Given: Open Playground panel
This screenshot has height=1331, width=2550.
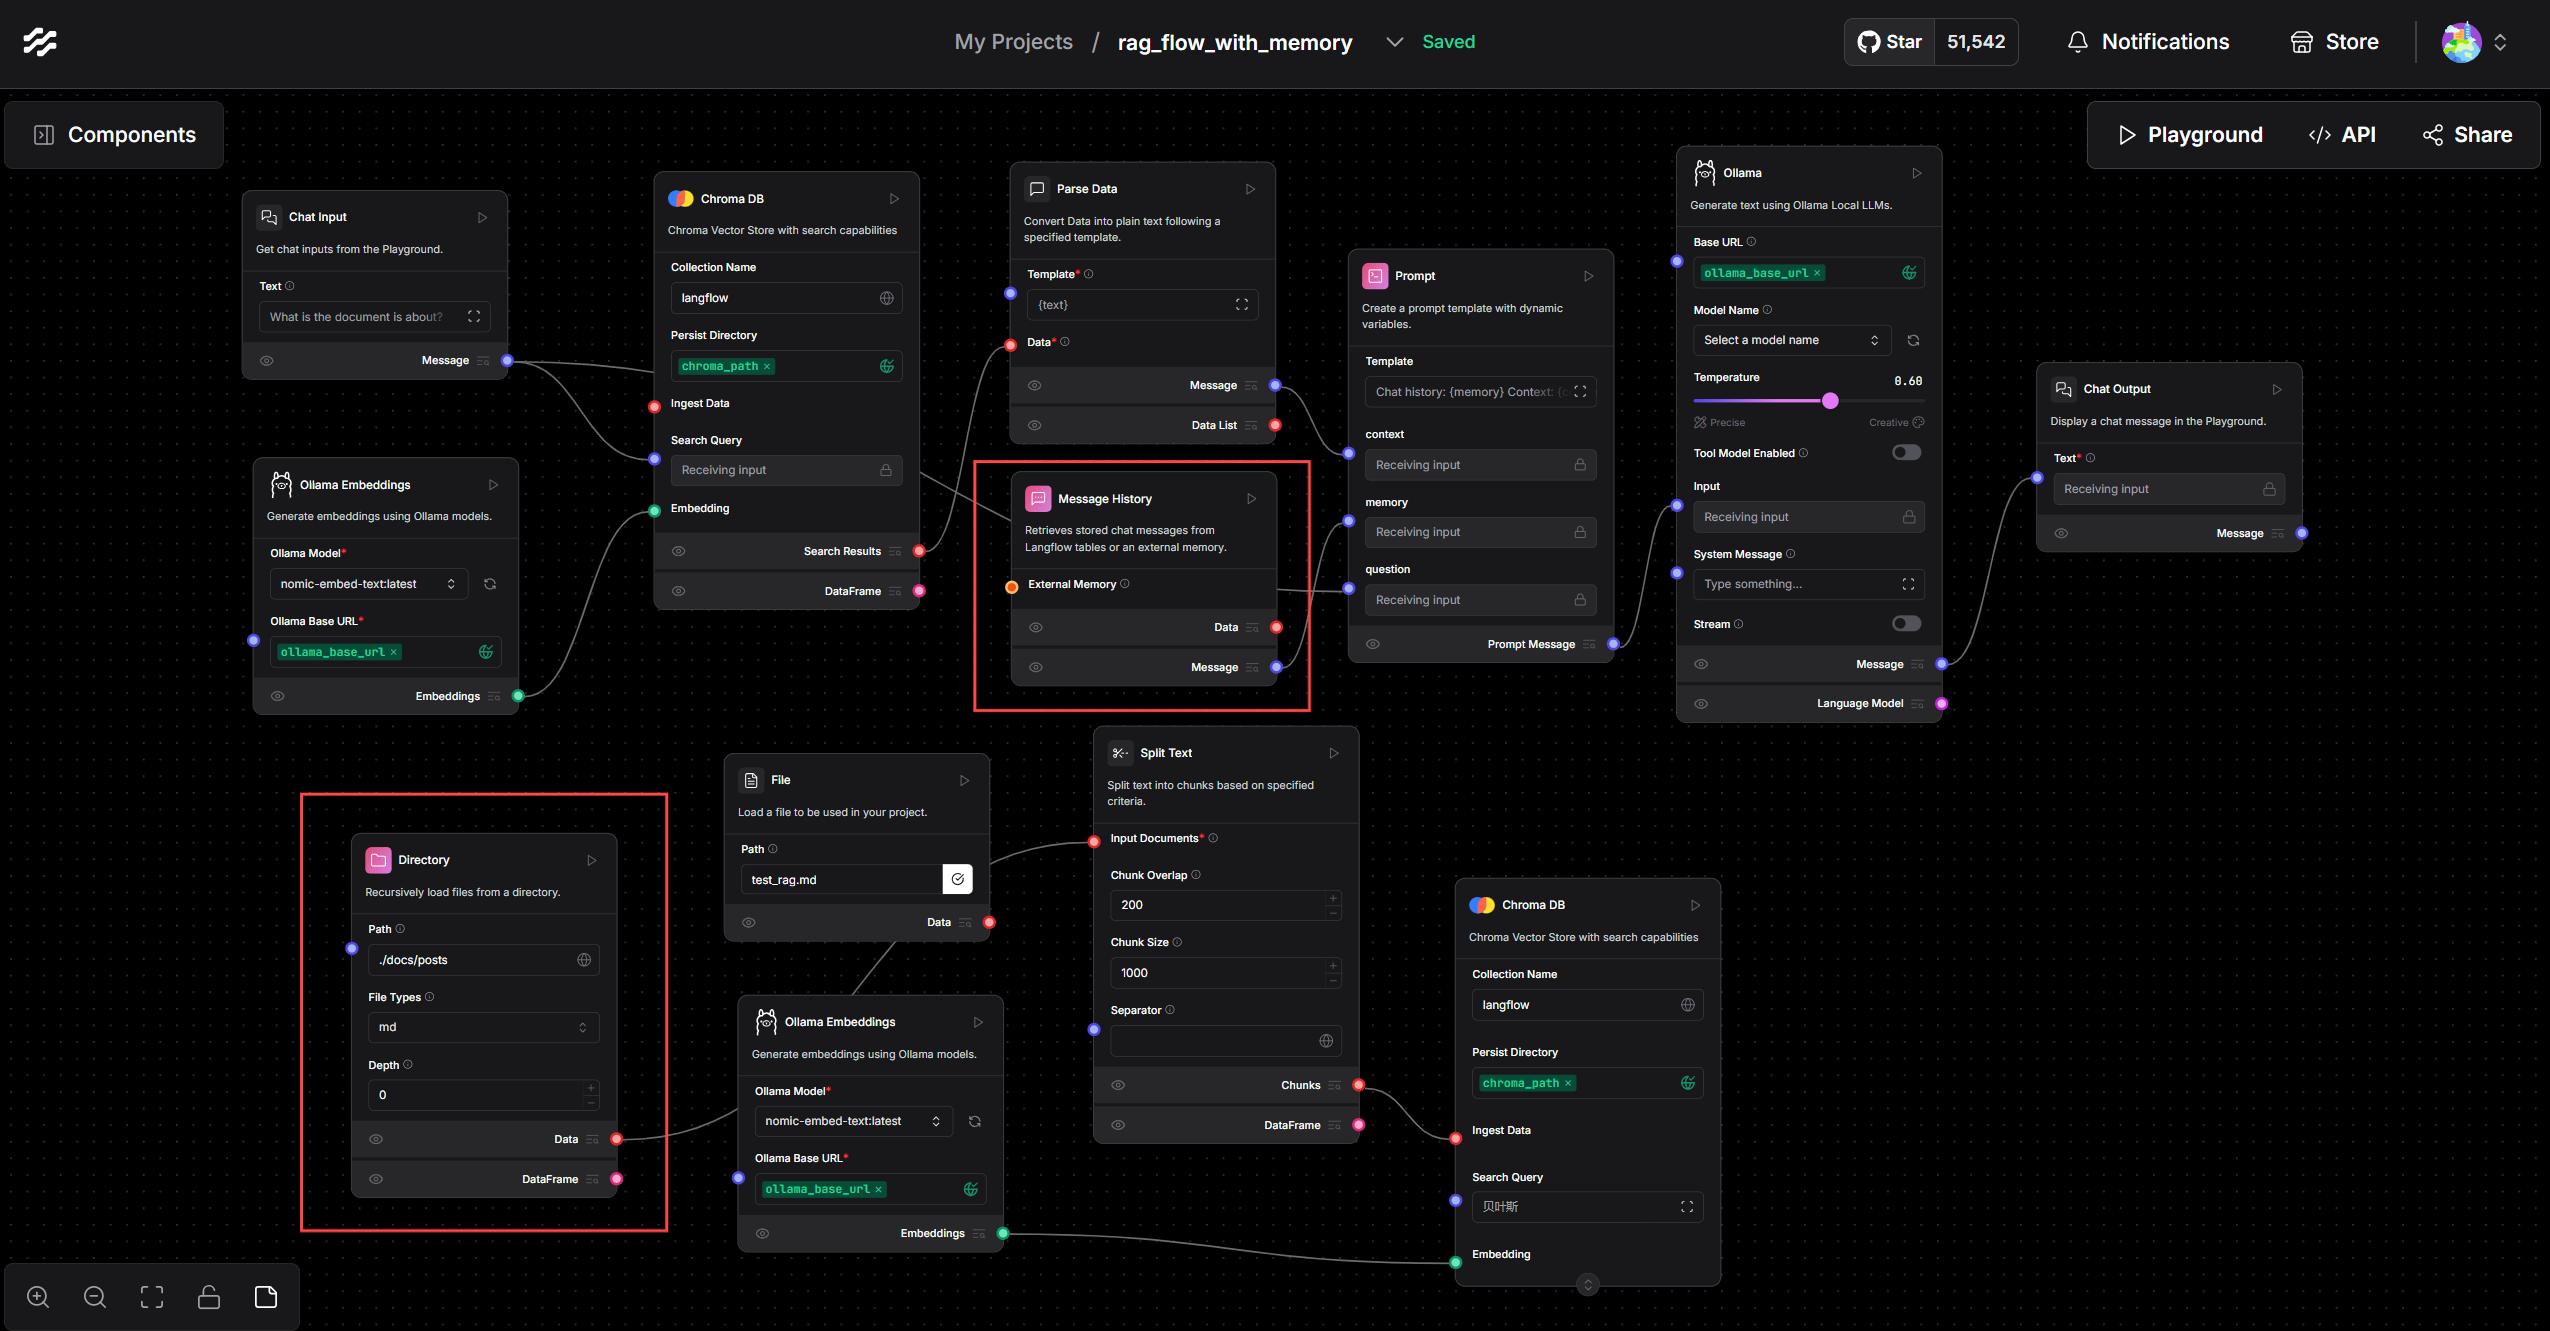Looking at the screenshot, I should point(2190,135).
